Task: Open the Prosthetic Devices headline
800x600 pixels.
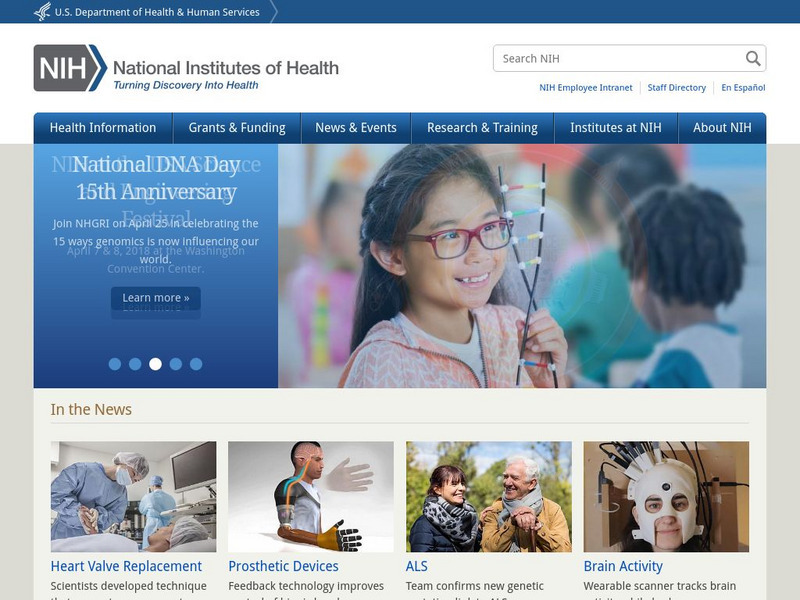Action: 283,566
